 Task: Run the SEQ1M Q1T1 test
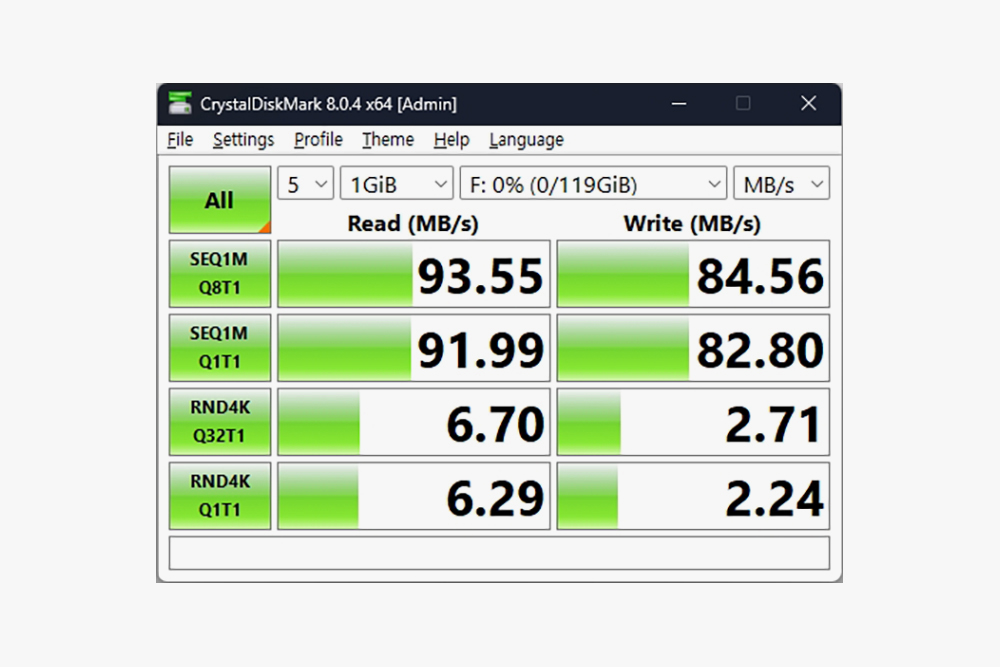pyautogui.click(x=220, y=348)
